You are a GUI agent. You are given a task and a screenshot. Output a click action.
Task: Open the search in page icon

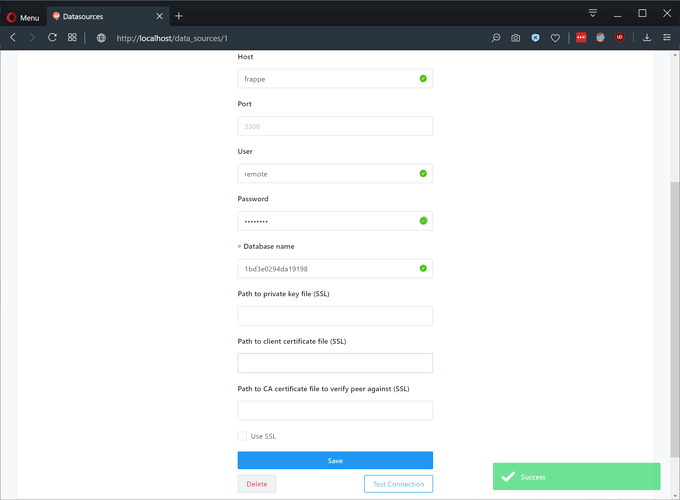click(496, 38)
